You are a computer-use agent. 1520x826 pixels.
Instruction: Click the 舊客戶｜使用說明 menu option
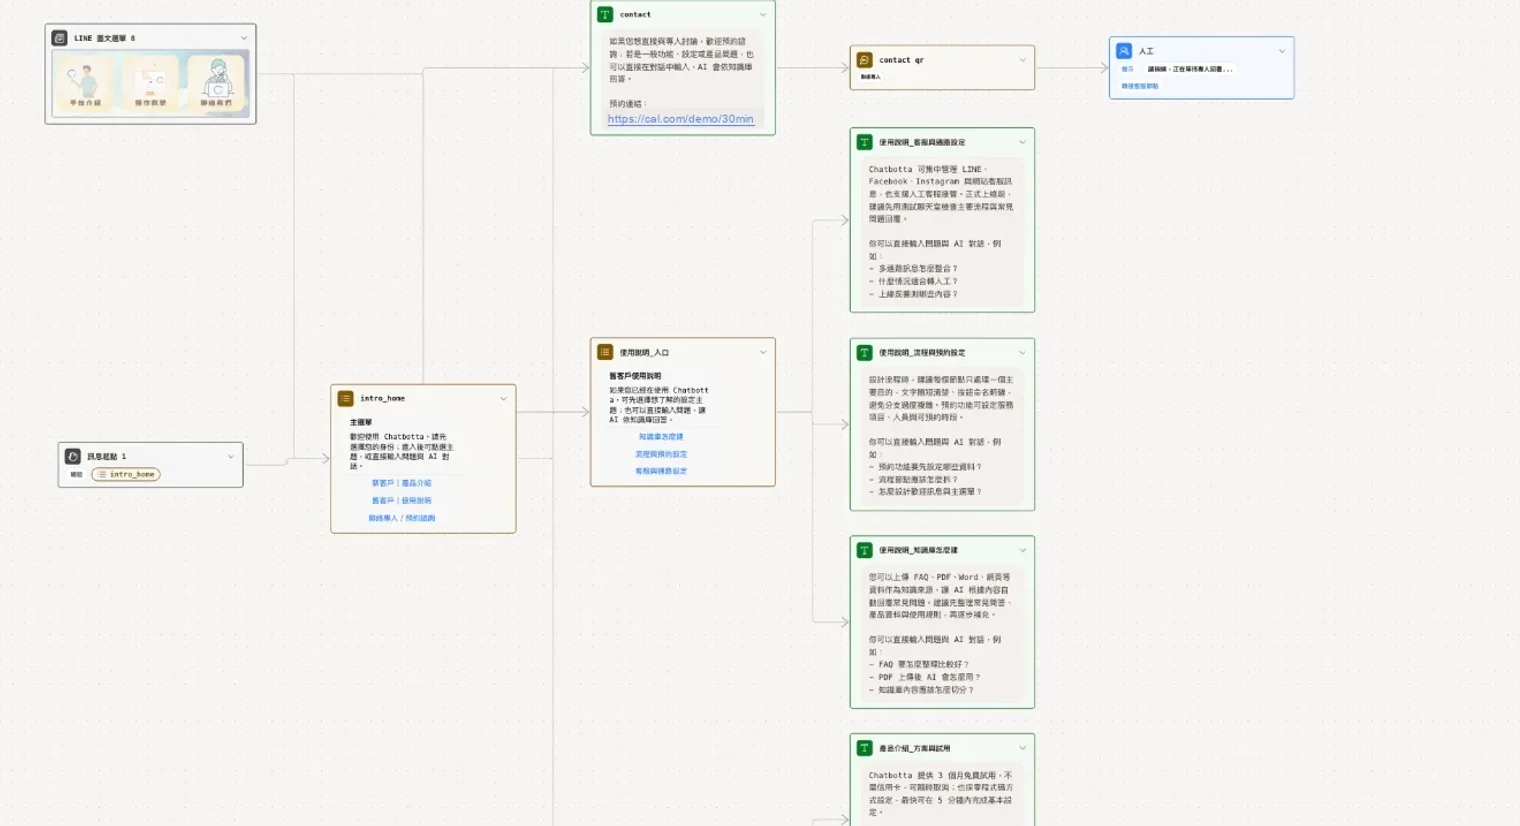[402, 501]
